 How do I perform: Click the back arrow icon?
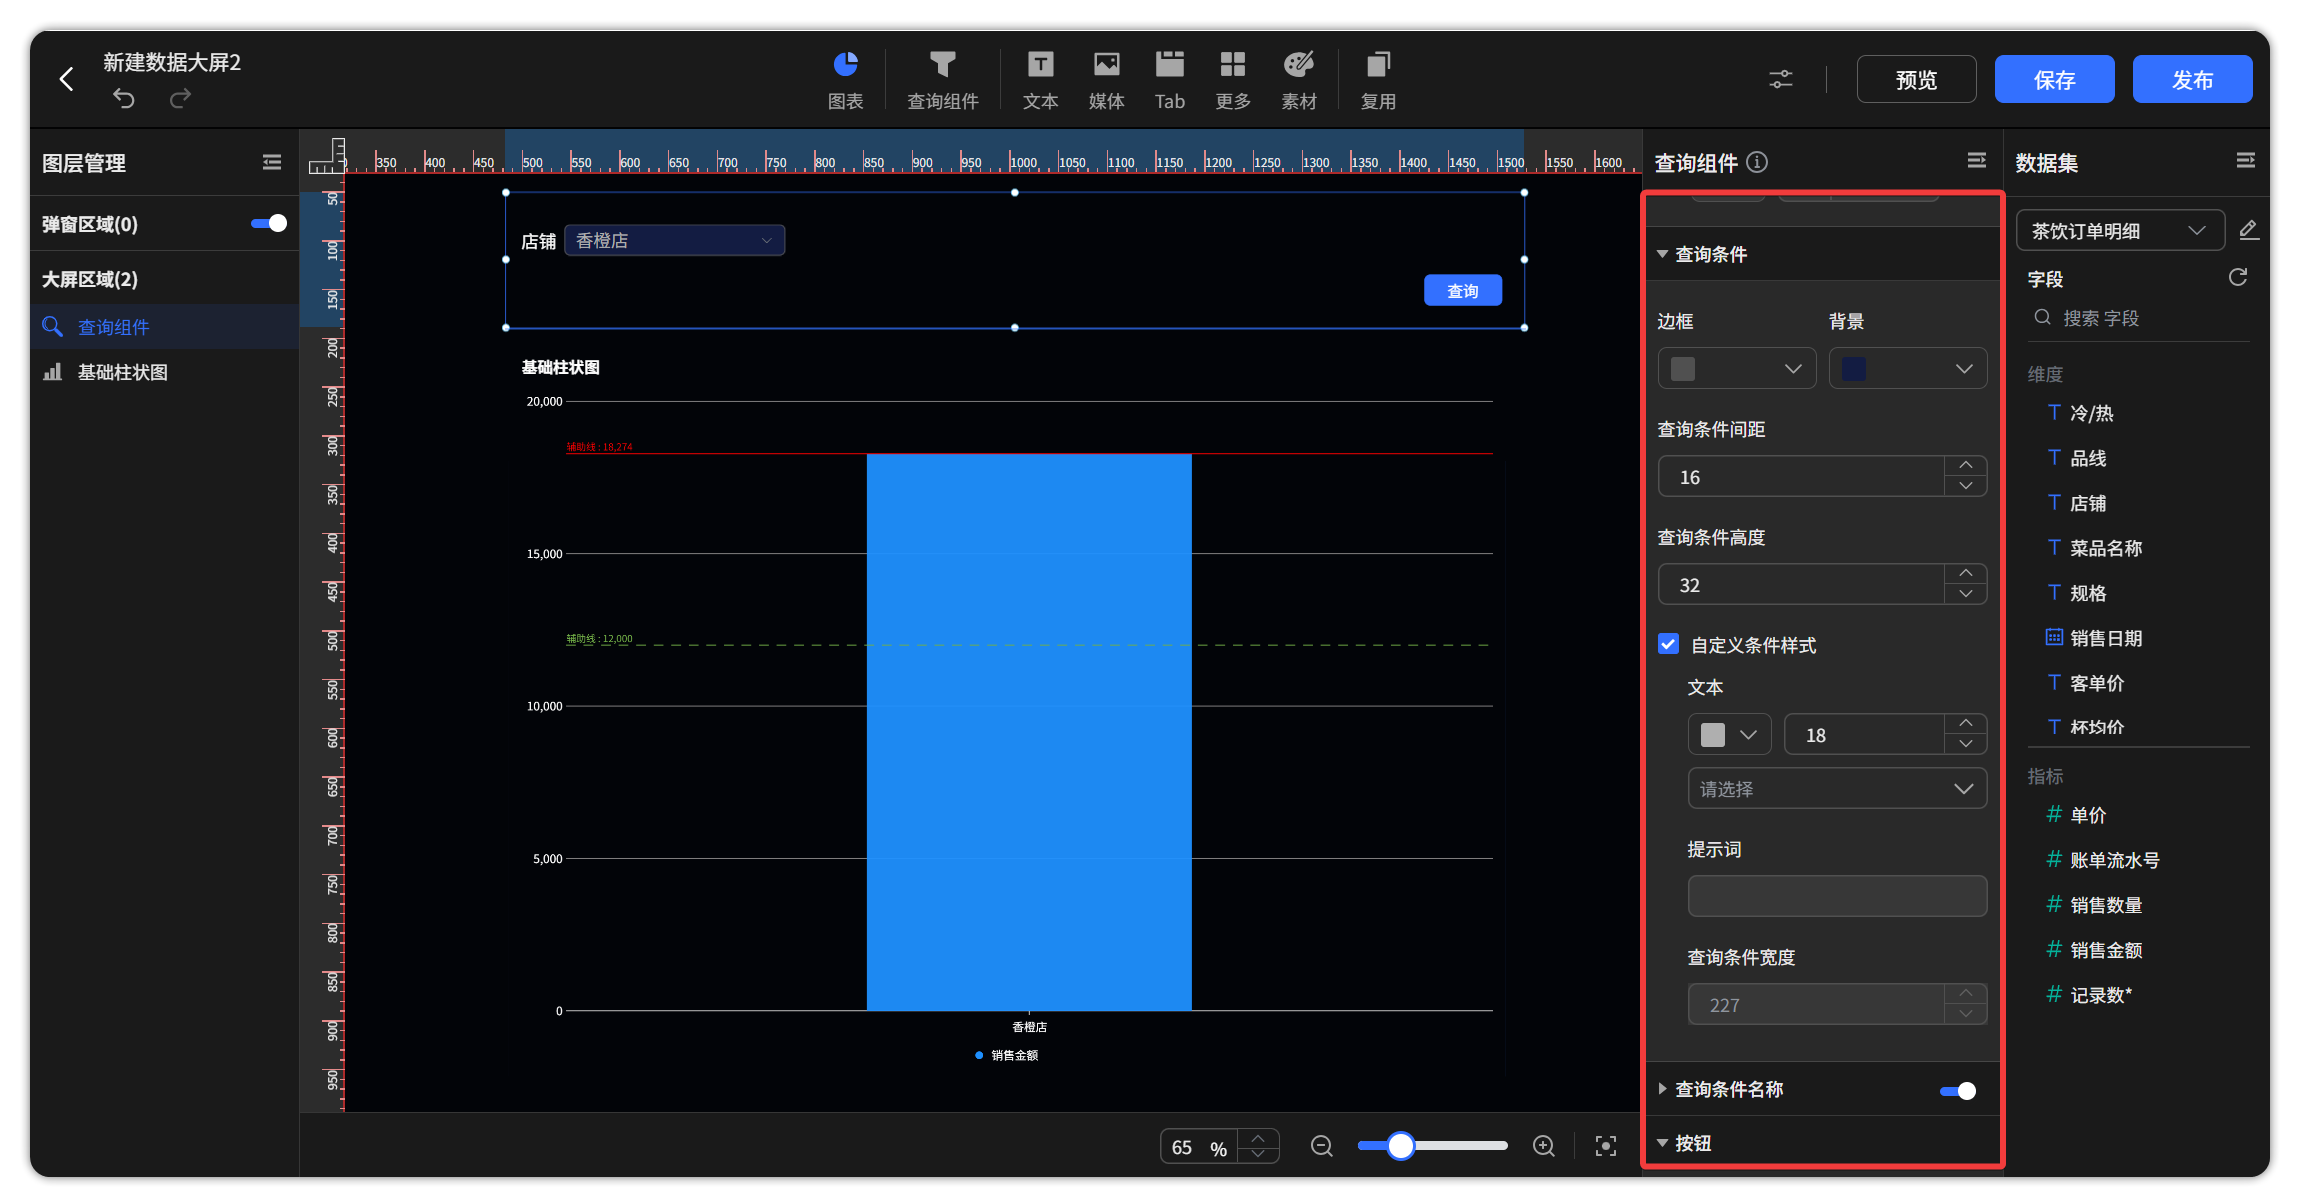[x=66, y=79]
